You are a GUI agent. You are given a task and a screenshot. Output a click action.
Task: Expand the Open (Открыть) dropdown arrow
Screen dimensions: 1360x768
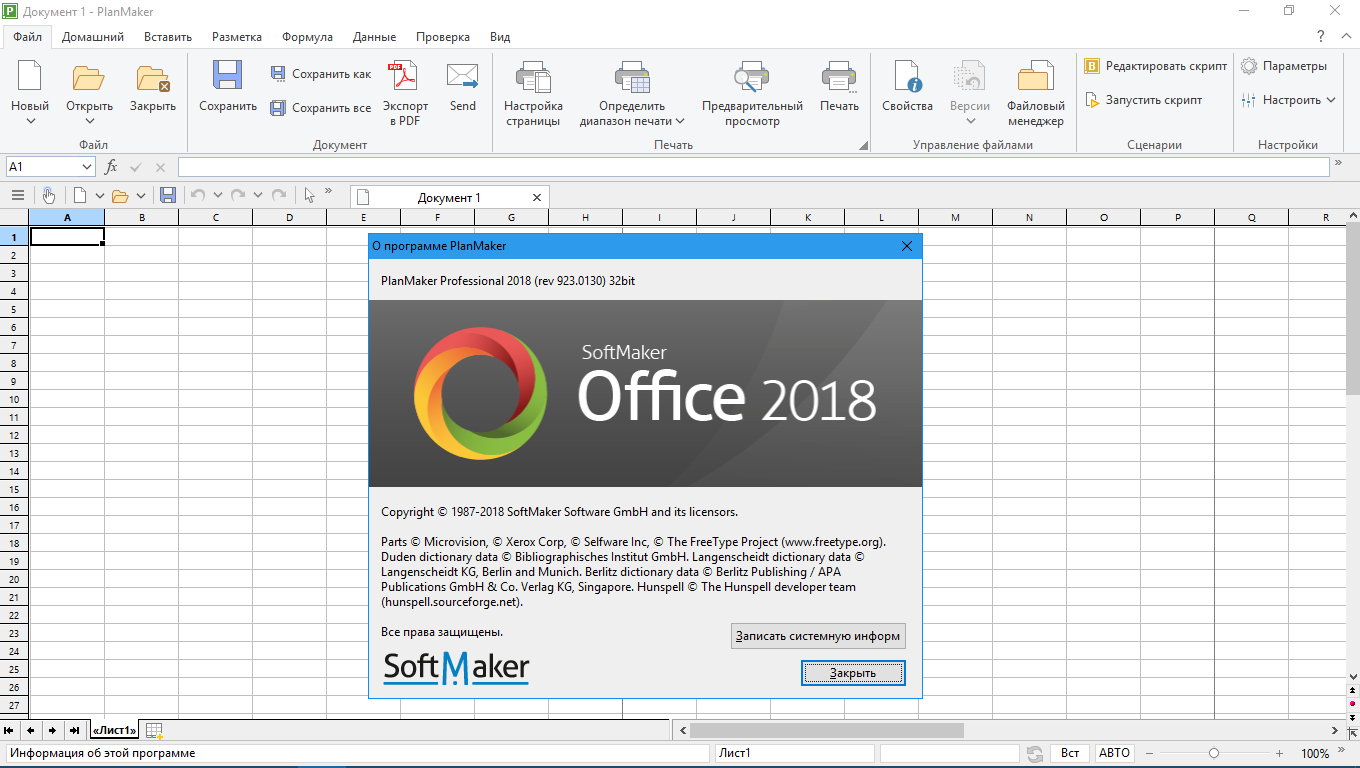[89, 122]
